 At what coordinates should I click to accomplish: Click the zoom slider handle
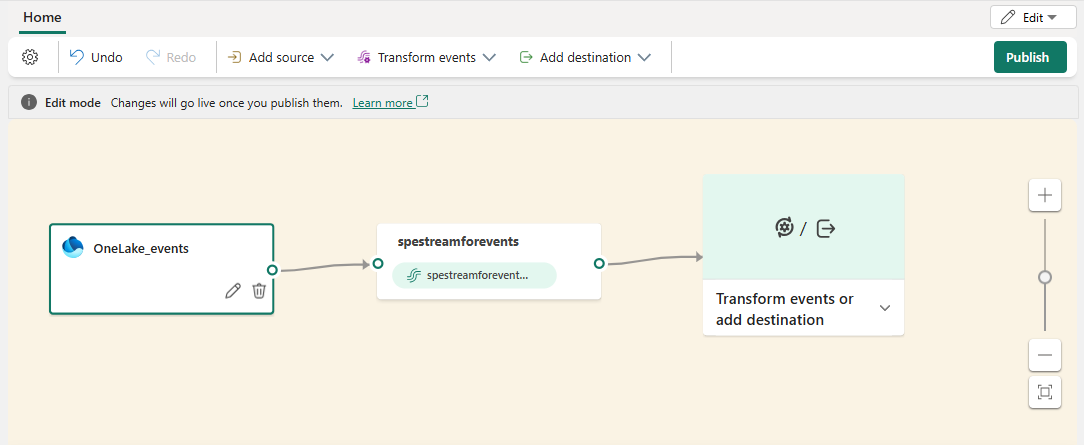click(x=1045, y=277)
